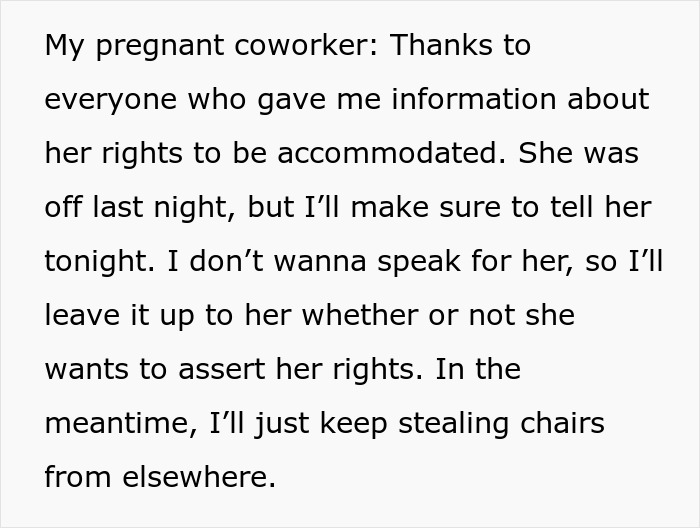Click the word 'accommodated'
This screenshot has width=700, height=528.
tap(387, 153)
